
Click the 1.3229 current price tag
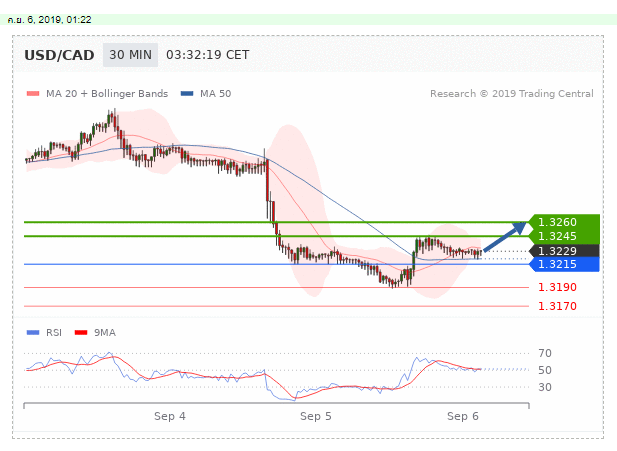click(564, 251)
